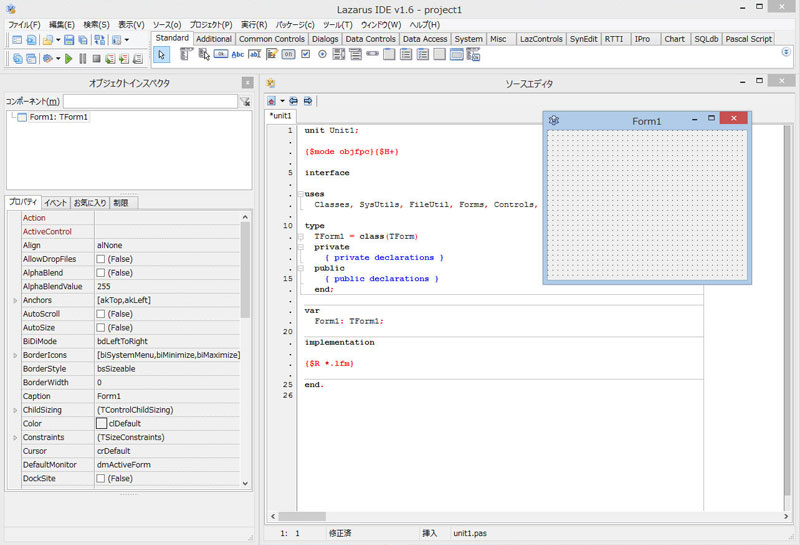The height and width of the screenshot is (545, 800).
Task: Toggle the AutoScroll checkbox
Action: tap(101, 314)
